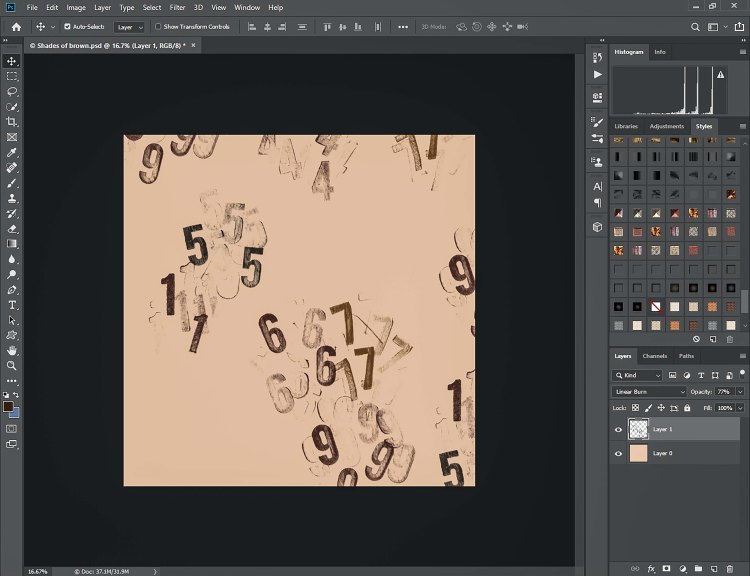
Task: Click the background color swatch
Action: point(15,413)
